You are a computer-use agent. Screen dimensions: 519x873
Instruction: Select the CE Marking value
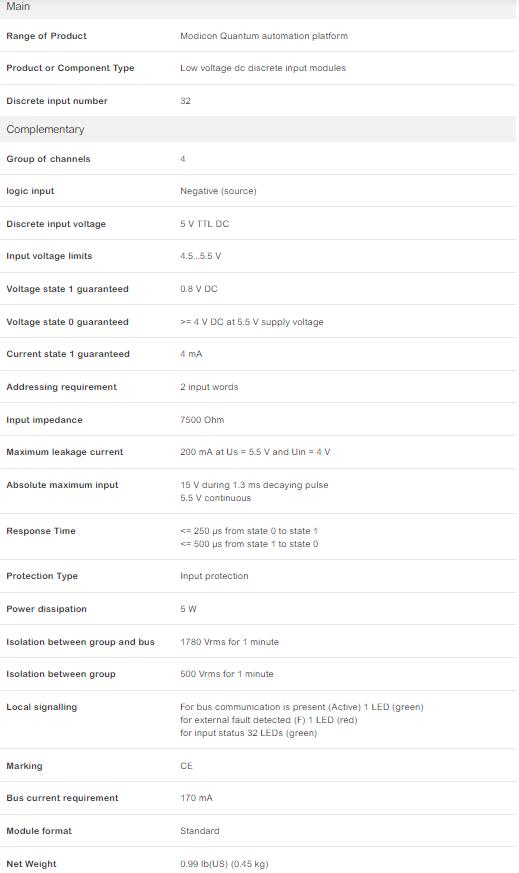[x=187, y=766]
